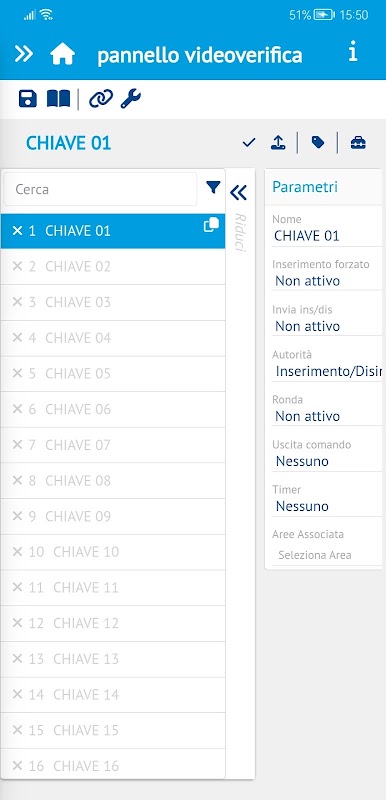Open the book manual icon
The image size is (386, 800).
pos(59,98)
